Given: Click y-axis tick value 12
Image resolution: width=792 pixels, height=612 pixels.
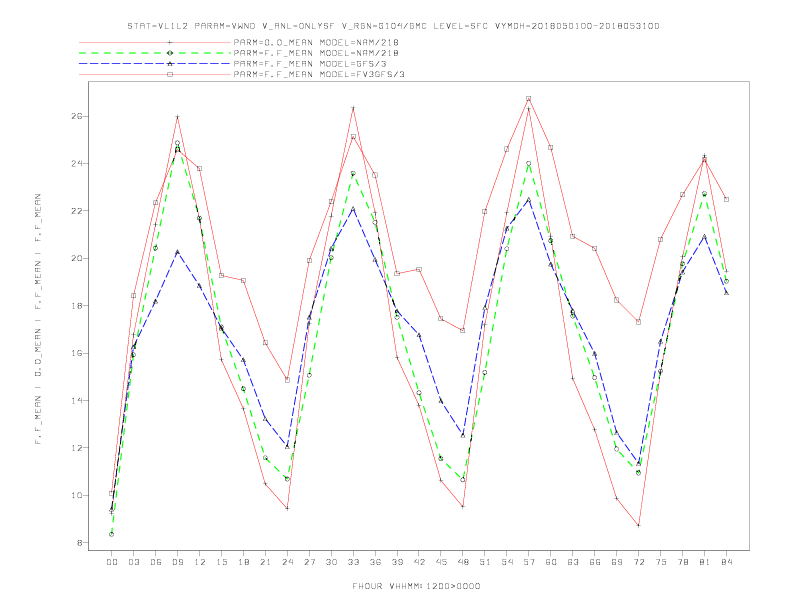Looking at the screenshot, I should (x=77, y=448).
